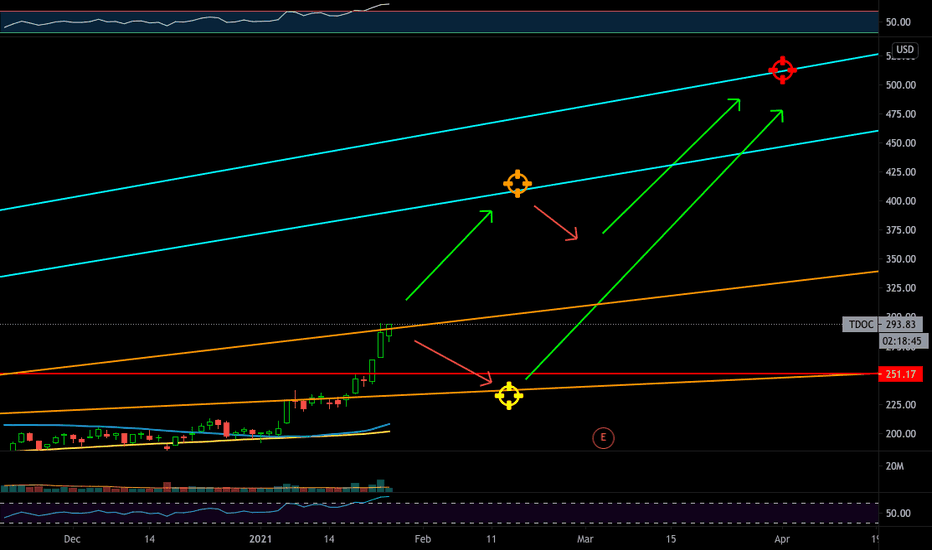Viewport: 932px width, 550px height.
Task: Click the 50.00 label of top indicator pane
Action: tap(898, 23)
